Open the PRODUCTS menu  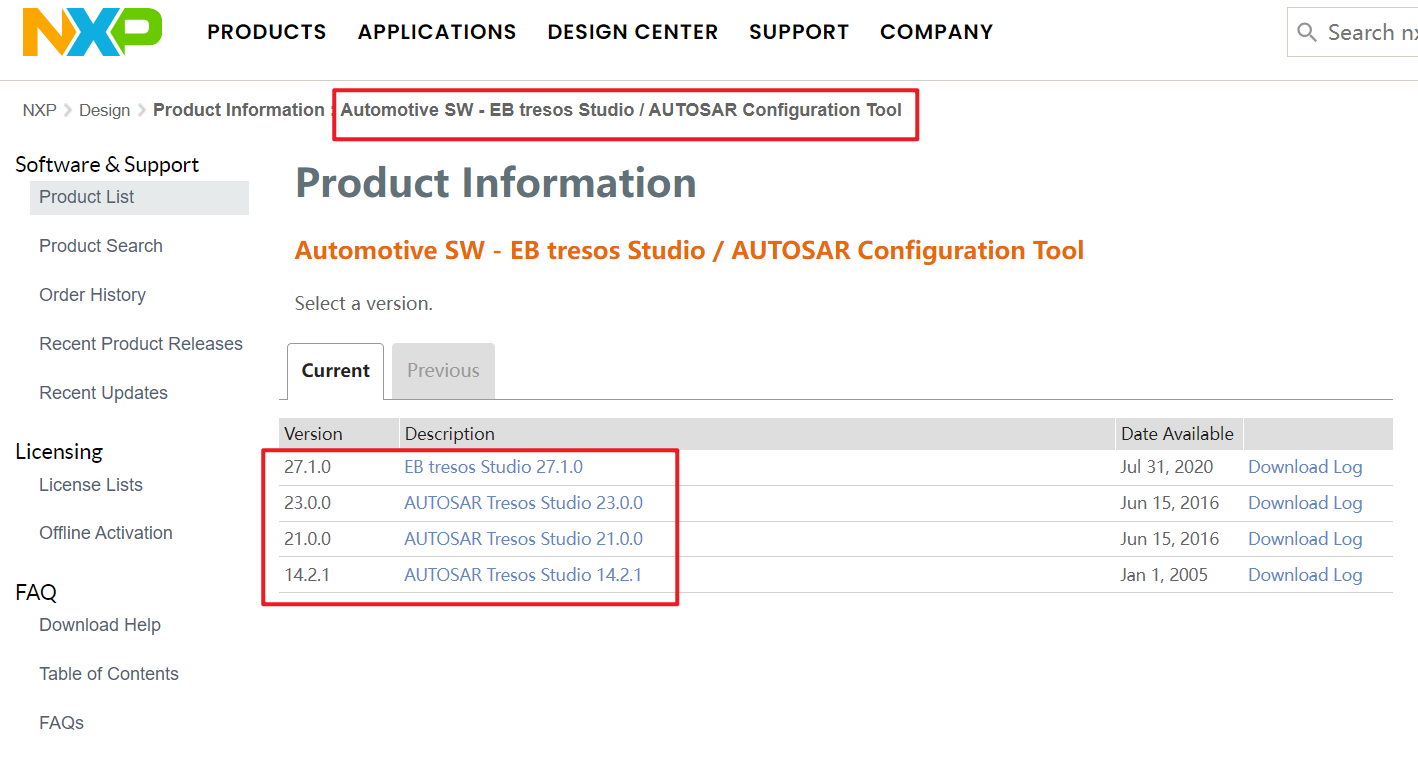coord(266,31)
